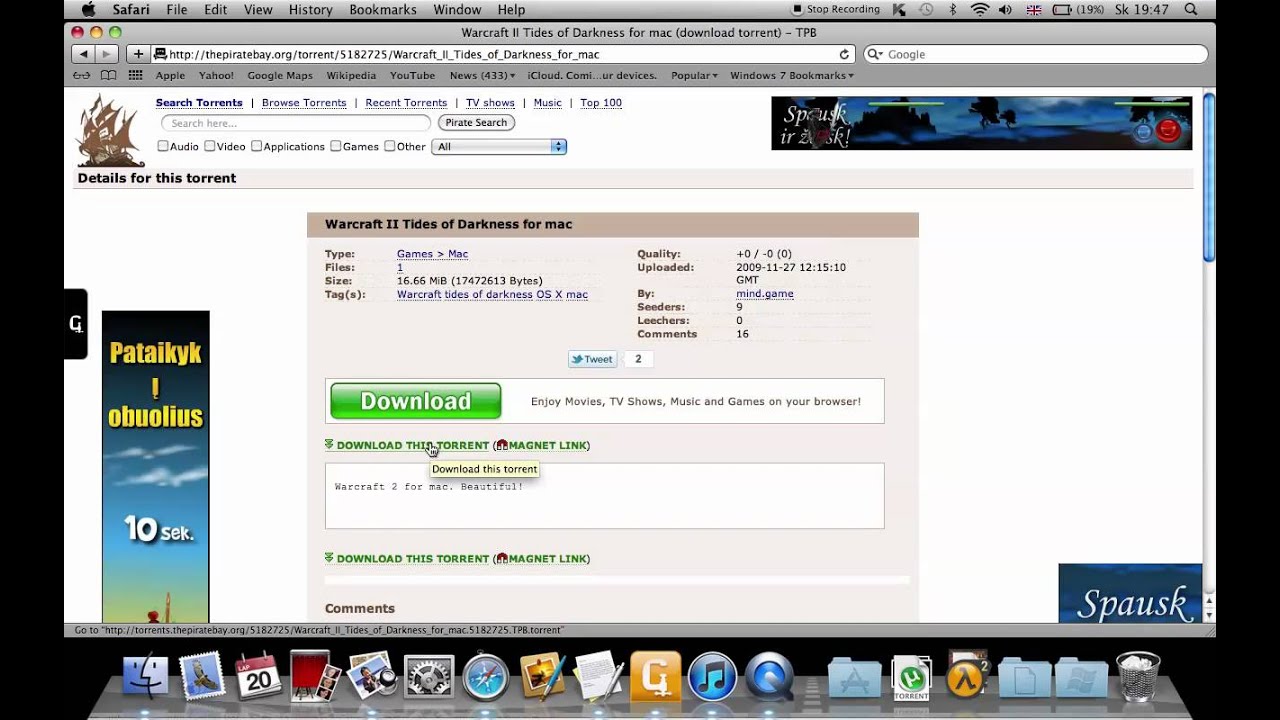1280x720 pixels.
Task: Open Finder from the Dock
Action: click(x=146, y=677)
